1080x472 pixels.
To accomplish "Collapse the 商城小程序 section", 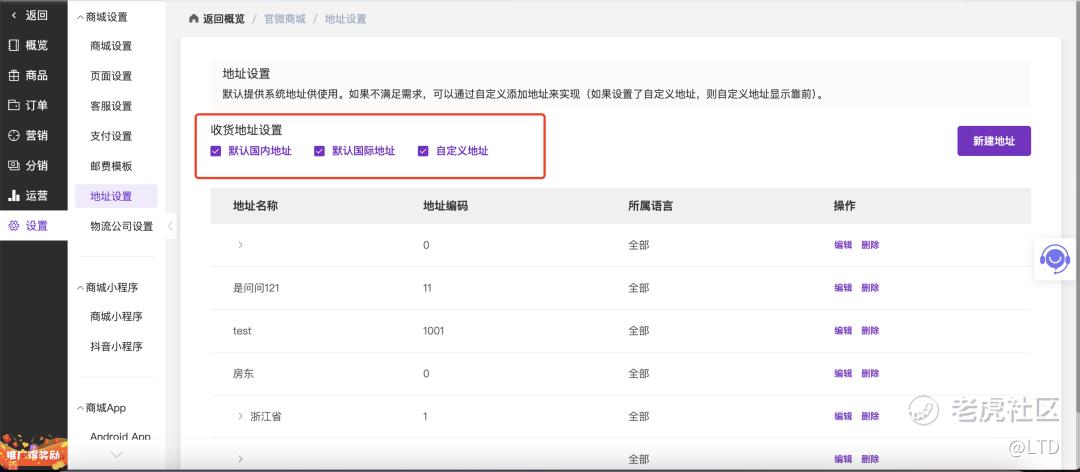I will click(x=80, y=287).
